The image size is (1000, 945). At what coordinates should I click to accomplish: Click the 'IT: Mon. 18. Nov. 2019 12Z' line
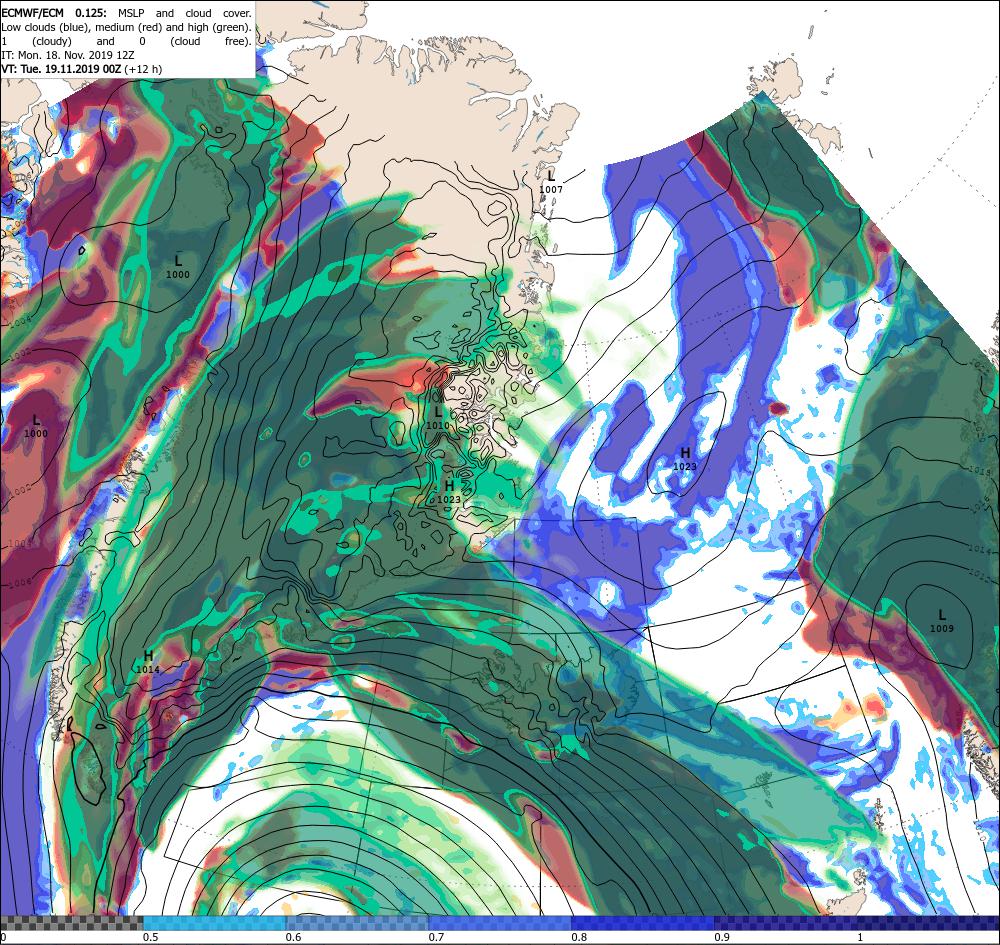click(x=68, y=55)
